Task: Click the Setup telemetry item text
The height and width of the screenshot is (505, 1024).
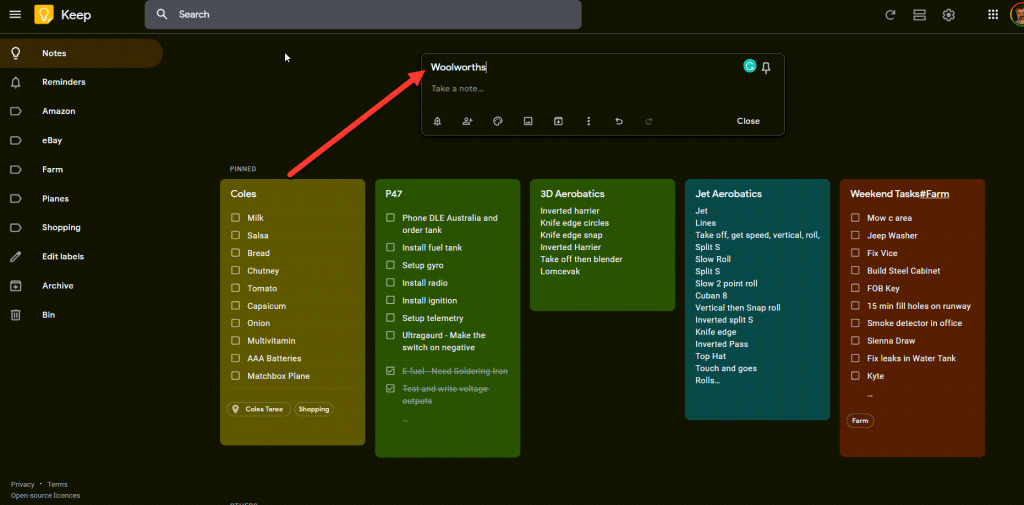Action: point(433,318)
